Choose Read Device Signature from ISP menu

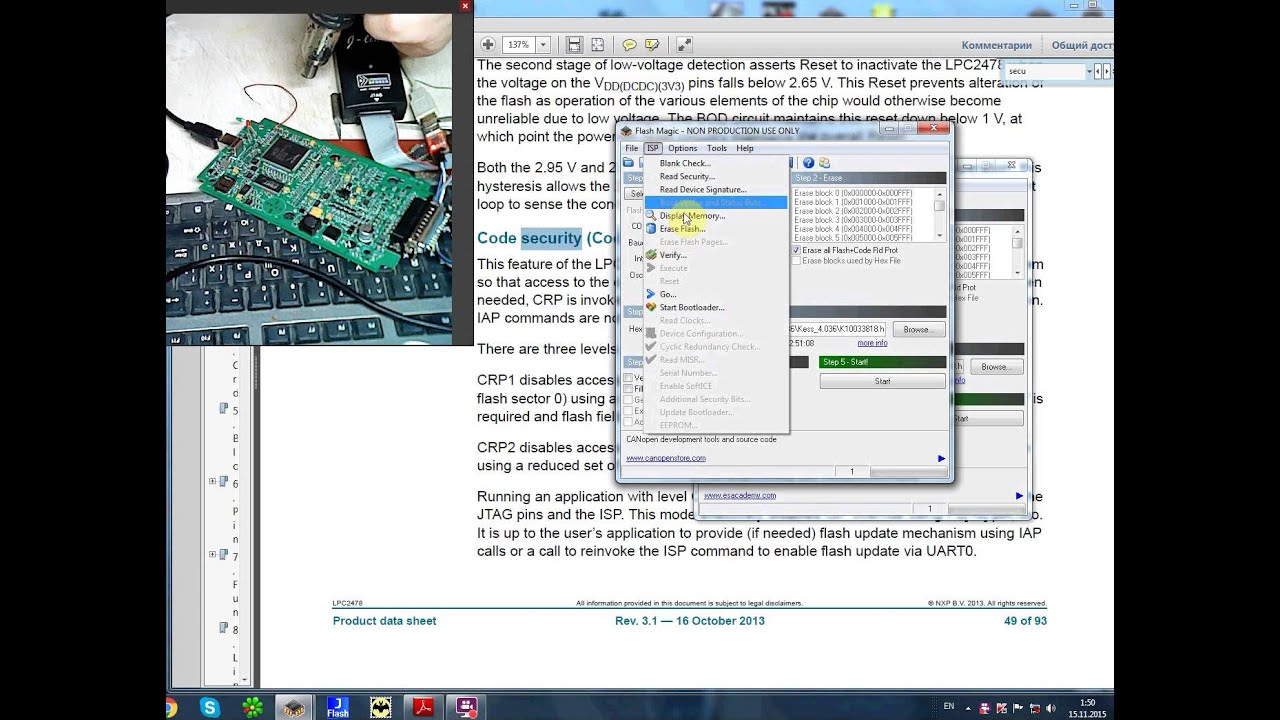[x=716, y=189]
